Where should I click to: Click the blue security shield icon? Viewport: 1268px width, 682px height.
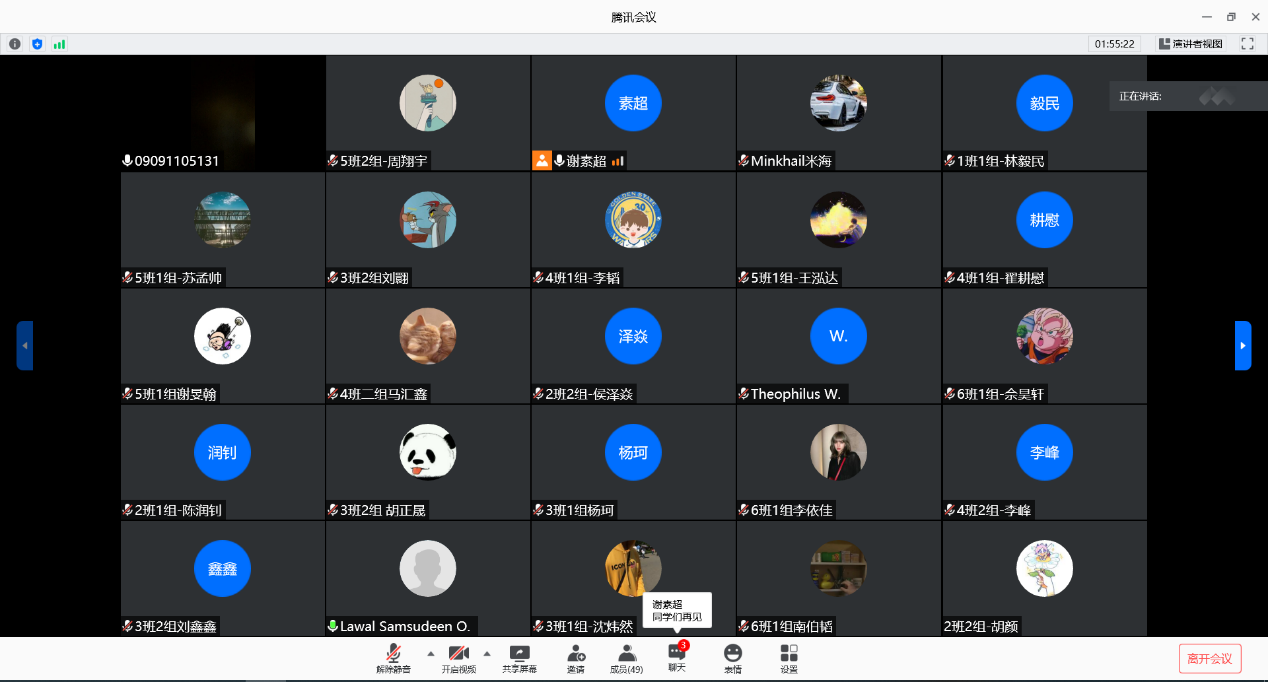click(x=37, y=44)
